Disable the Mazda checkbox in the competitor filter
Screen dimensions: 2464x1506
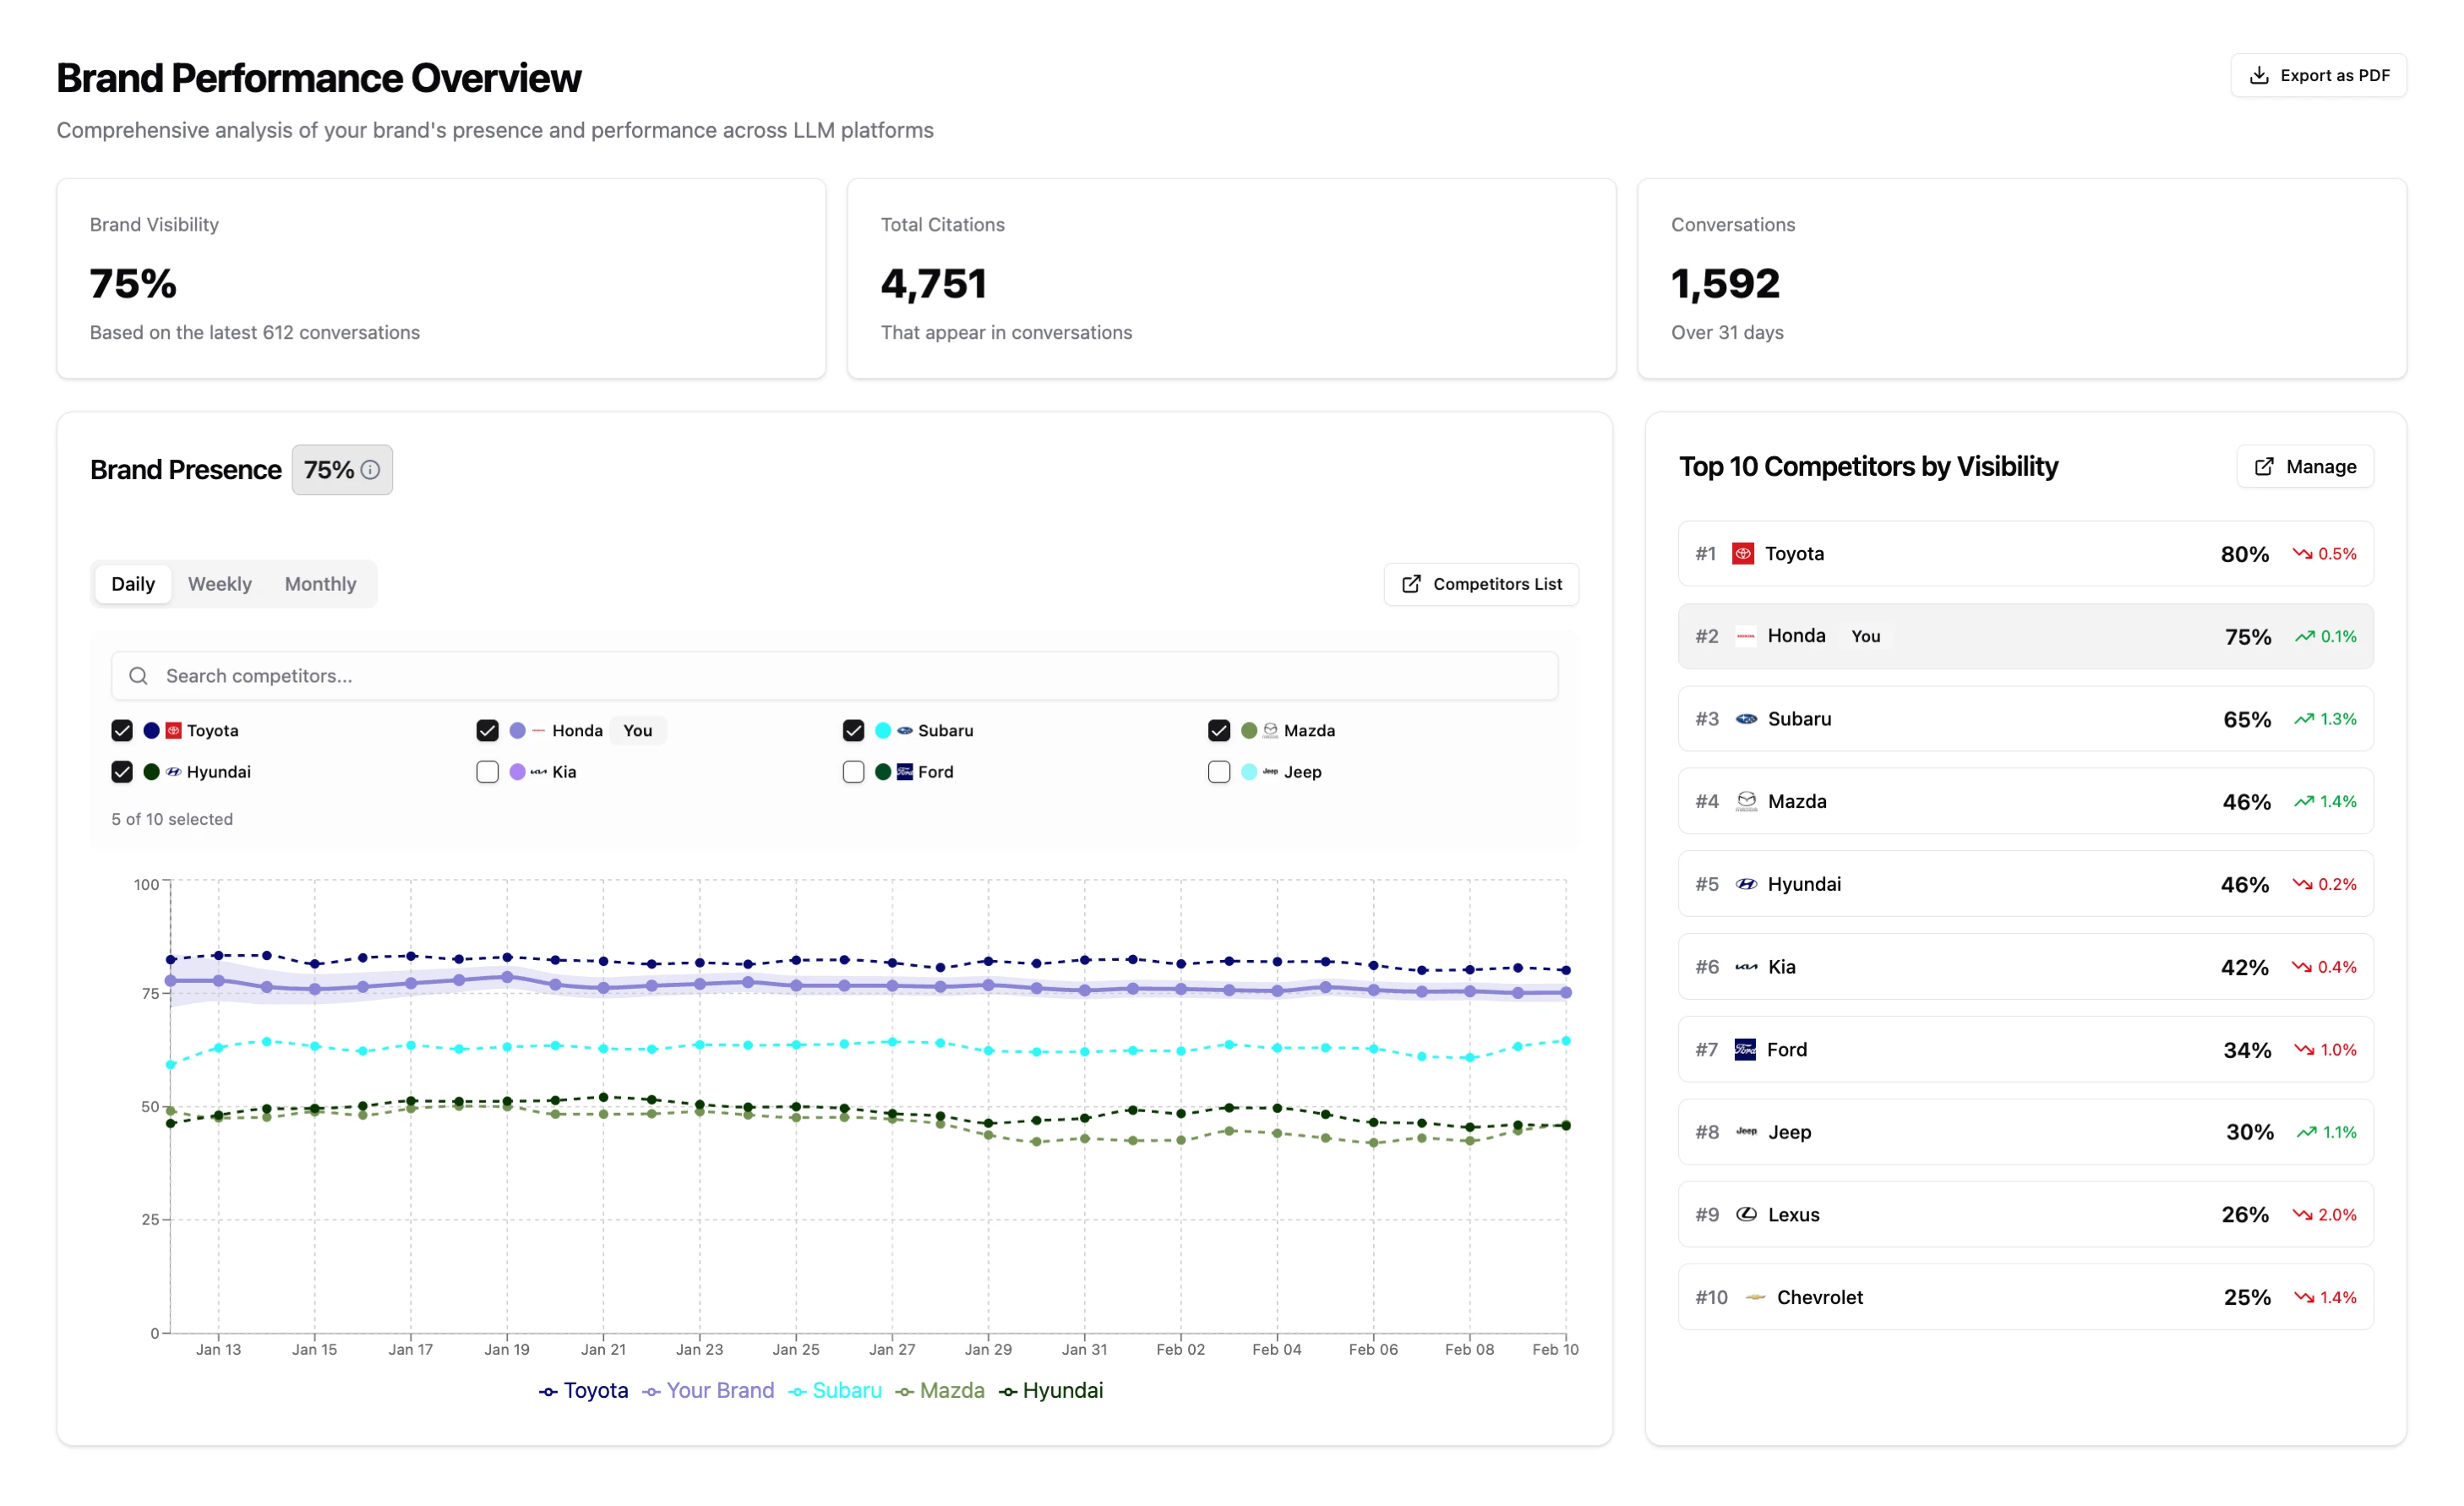[1218, 730]
